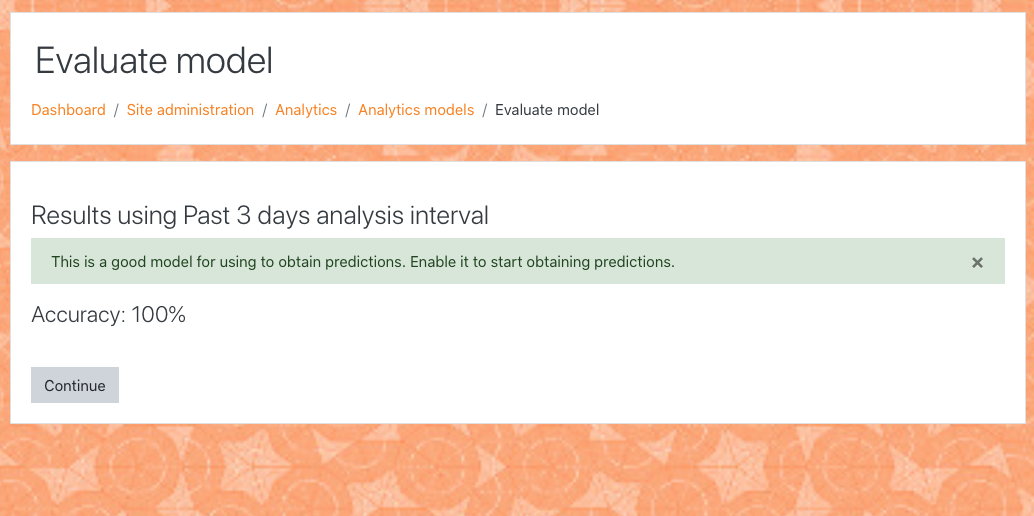Click the word "predictions." ending the alert
Image resolution: width=1034 pixels, height=516 pixels.
point(634,262)
